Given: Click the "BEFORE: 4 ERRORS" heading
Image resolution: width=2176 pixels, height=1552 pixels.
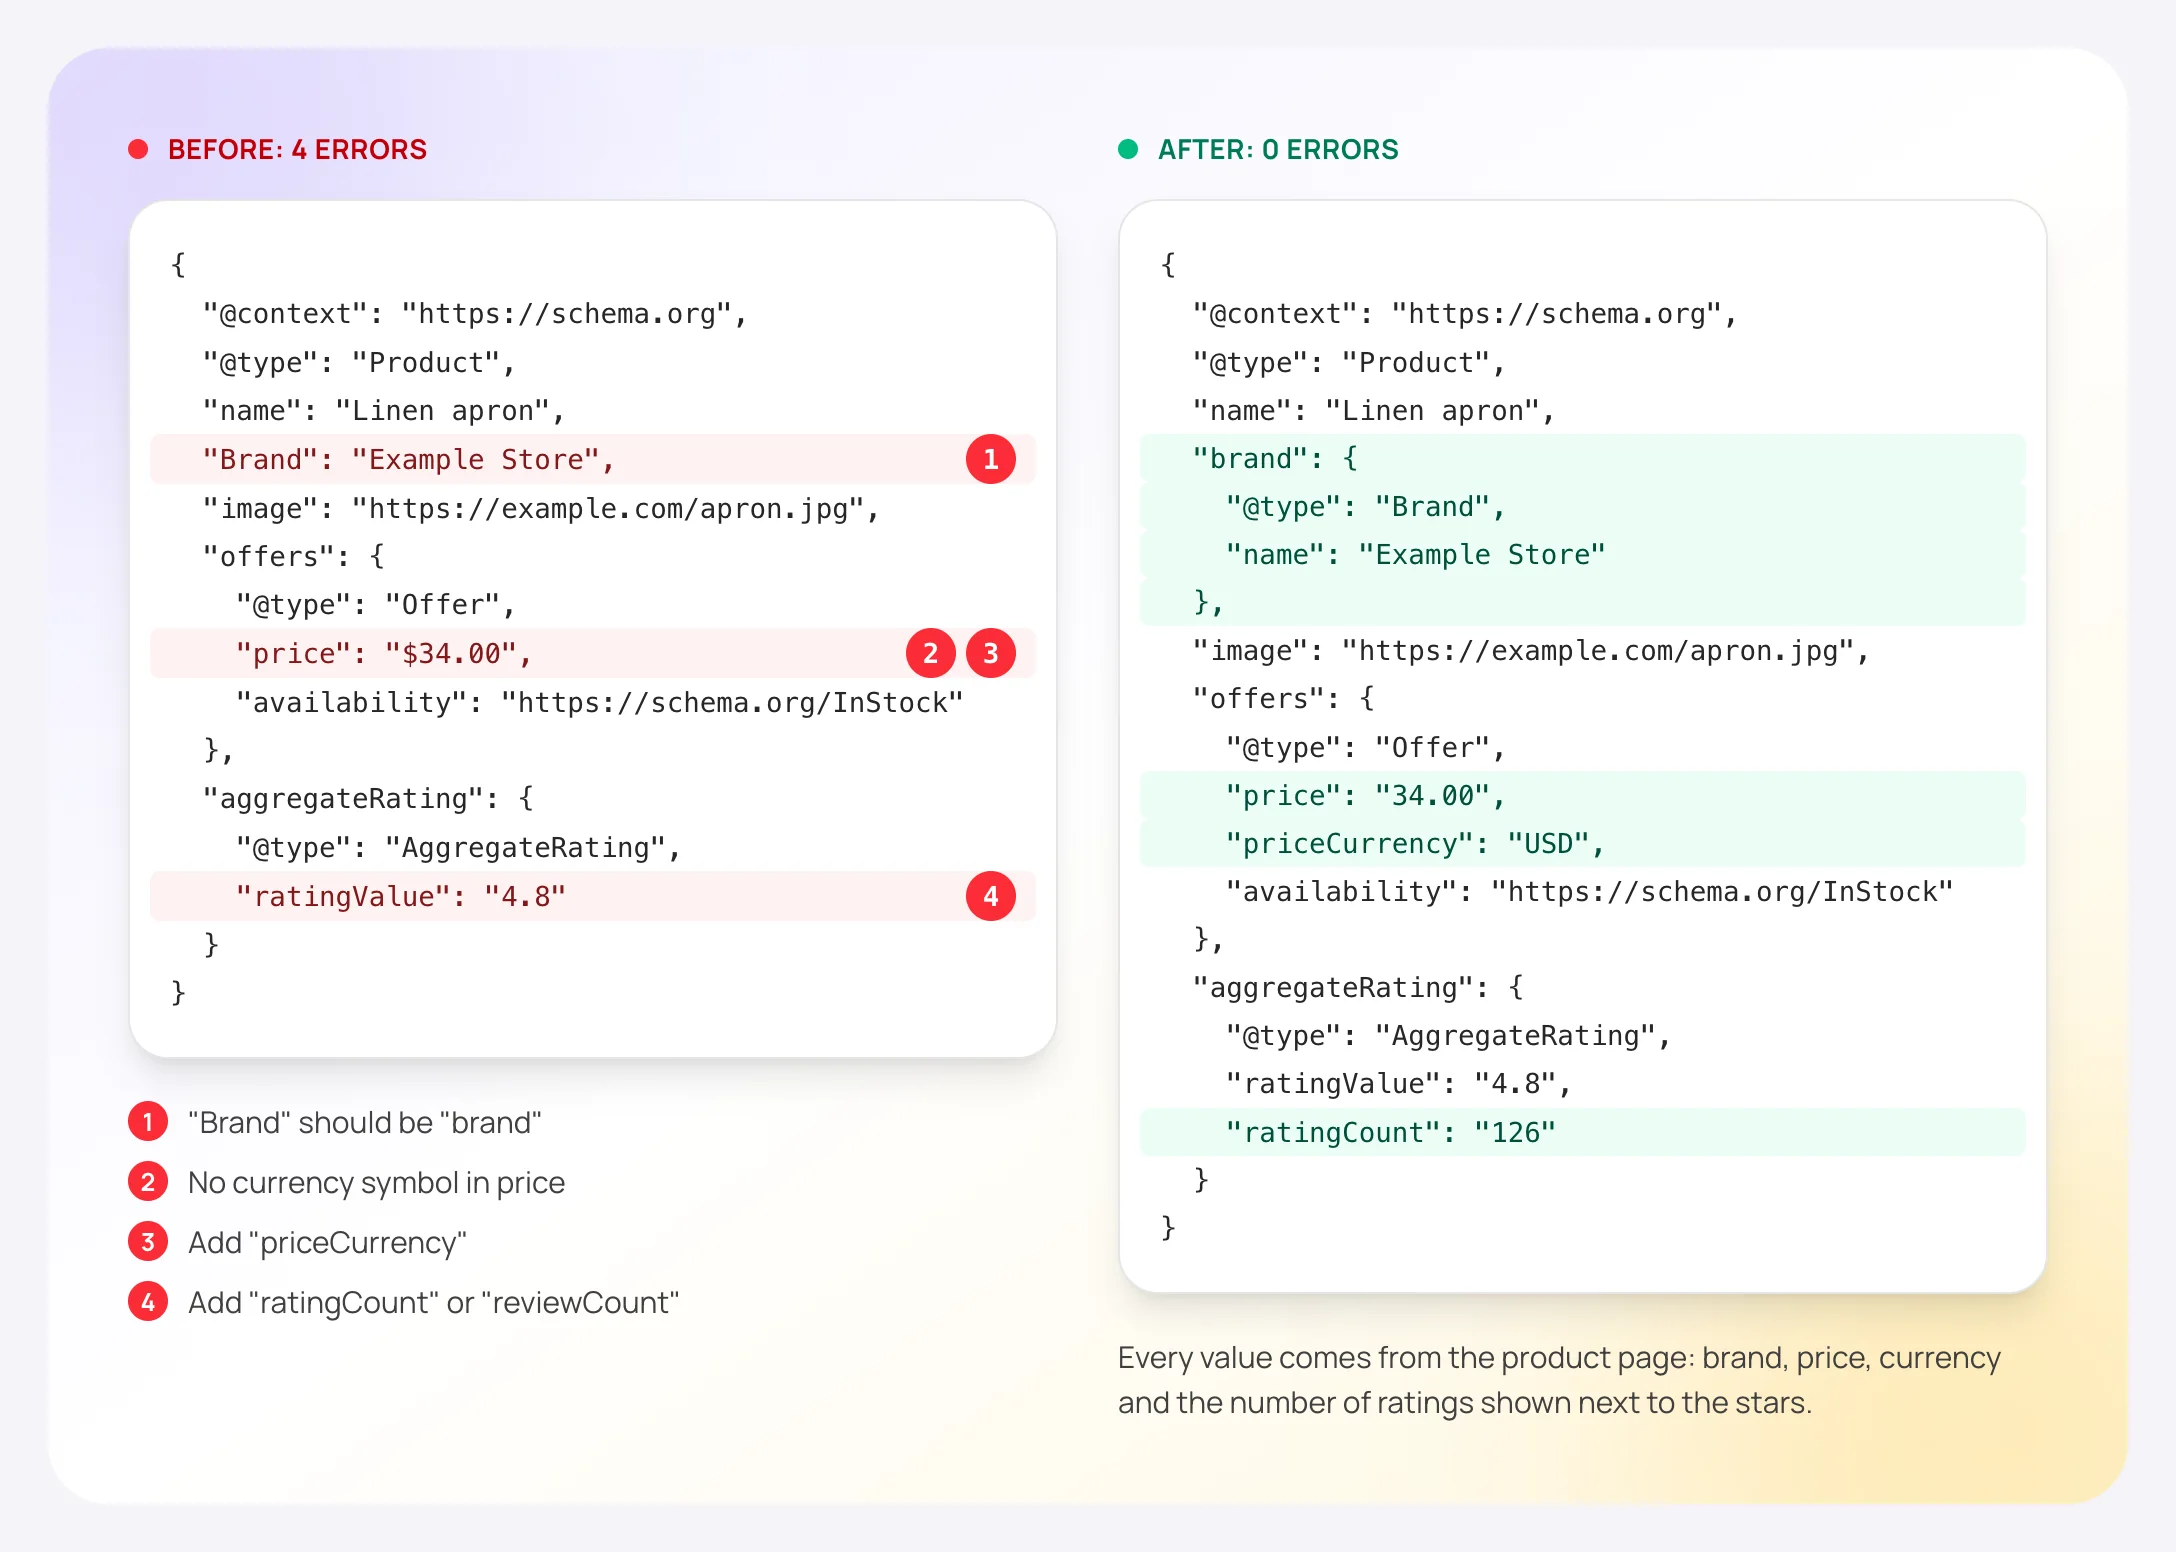Looking at the screenshot, I should pyautogui.click(x=297, y=150).
